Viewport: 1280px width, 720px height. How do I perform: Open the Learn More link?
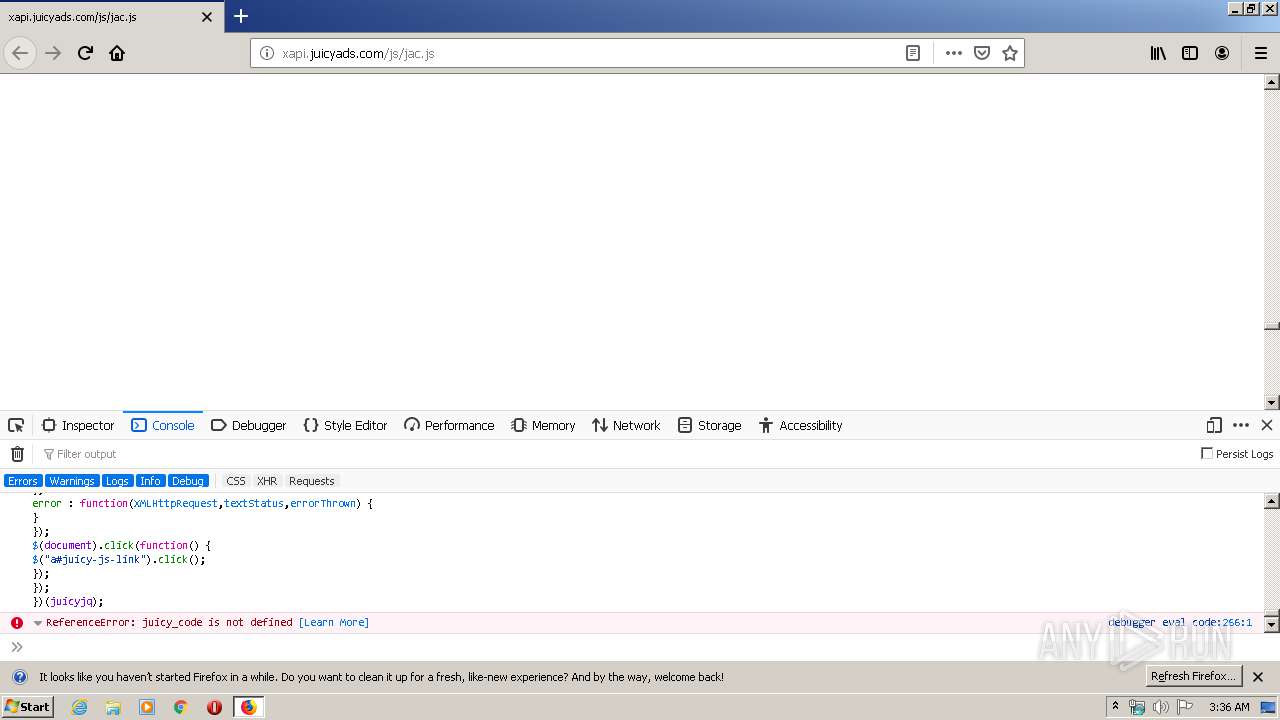[x=334, y=622]
